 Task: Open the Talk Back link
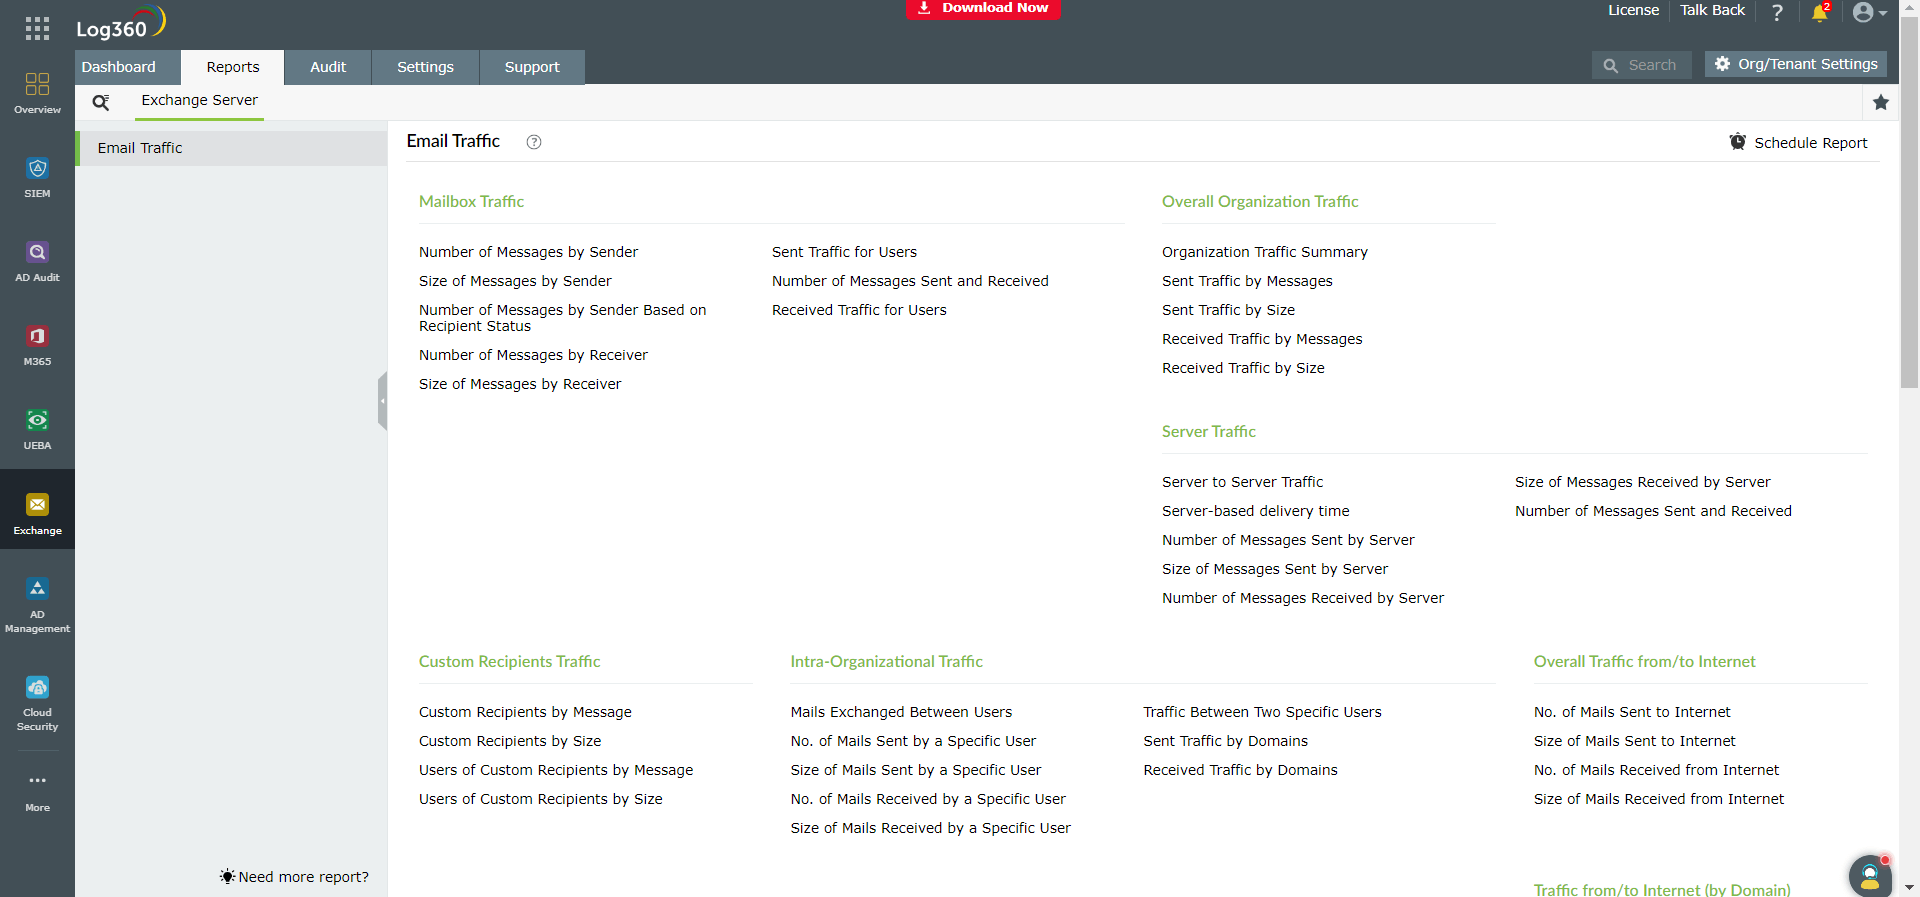1712,10
